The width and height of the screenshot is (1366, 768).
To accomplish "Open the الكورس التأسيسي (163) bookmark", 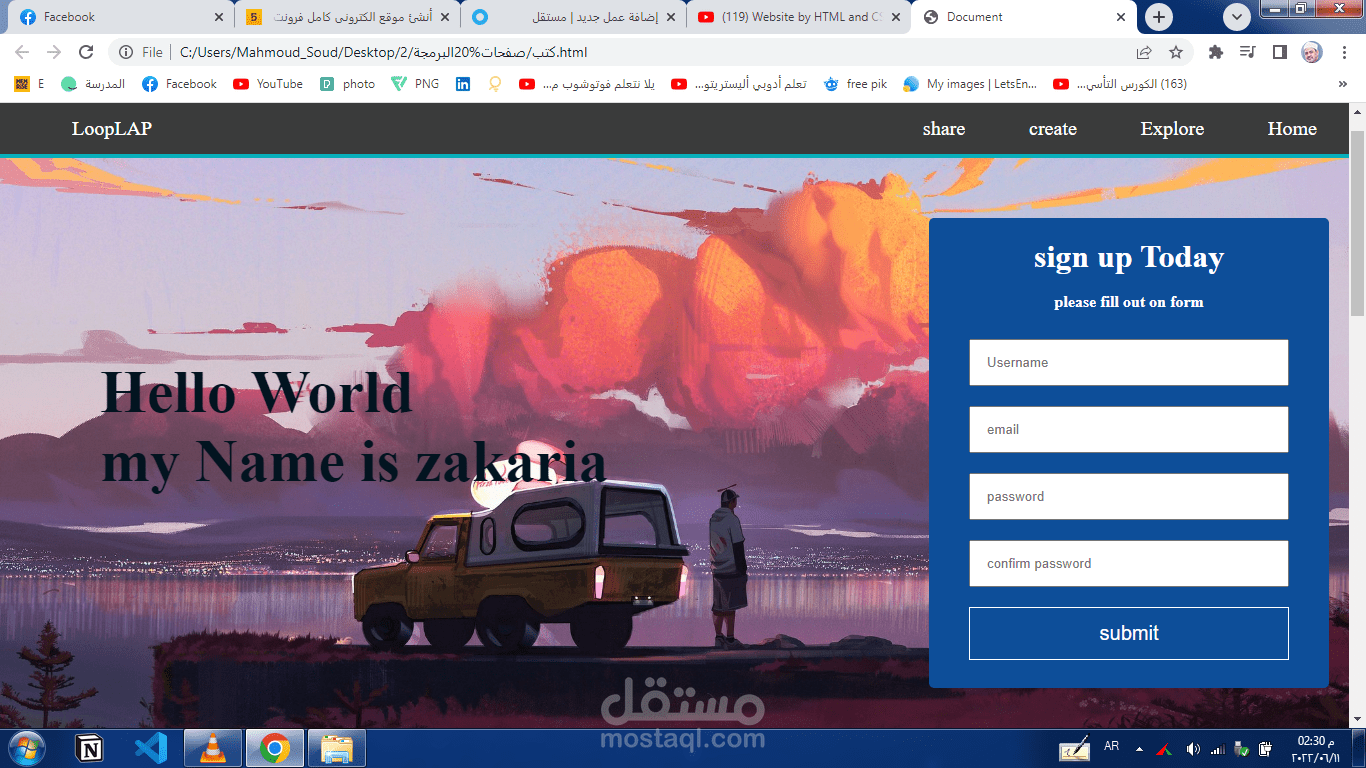I will pyautogui.click(x=1120, y=84).
